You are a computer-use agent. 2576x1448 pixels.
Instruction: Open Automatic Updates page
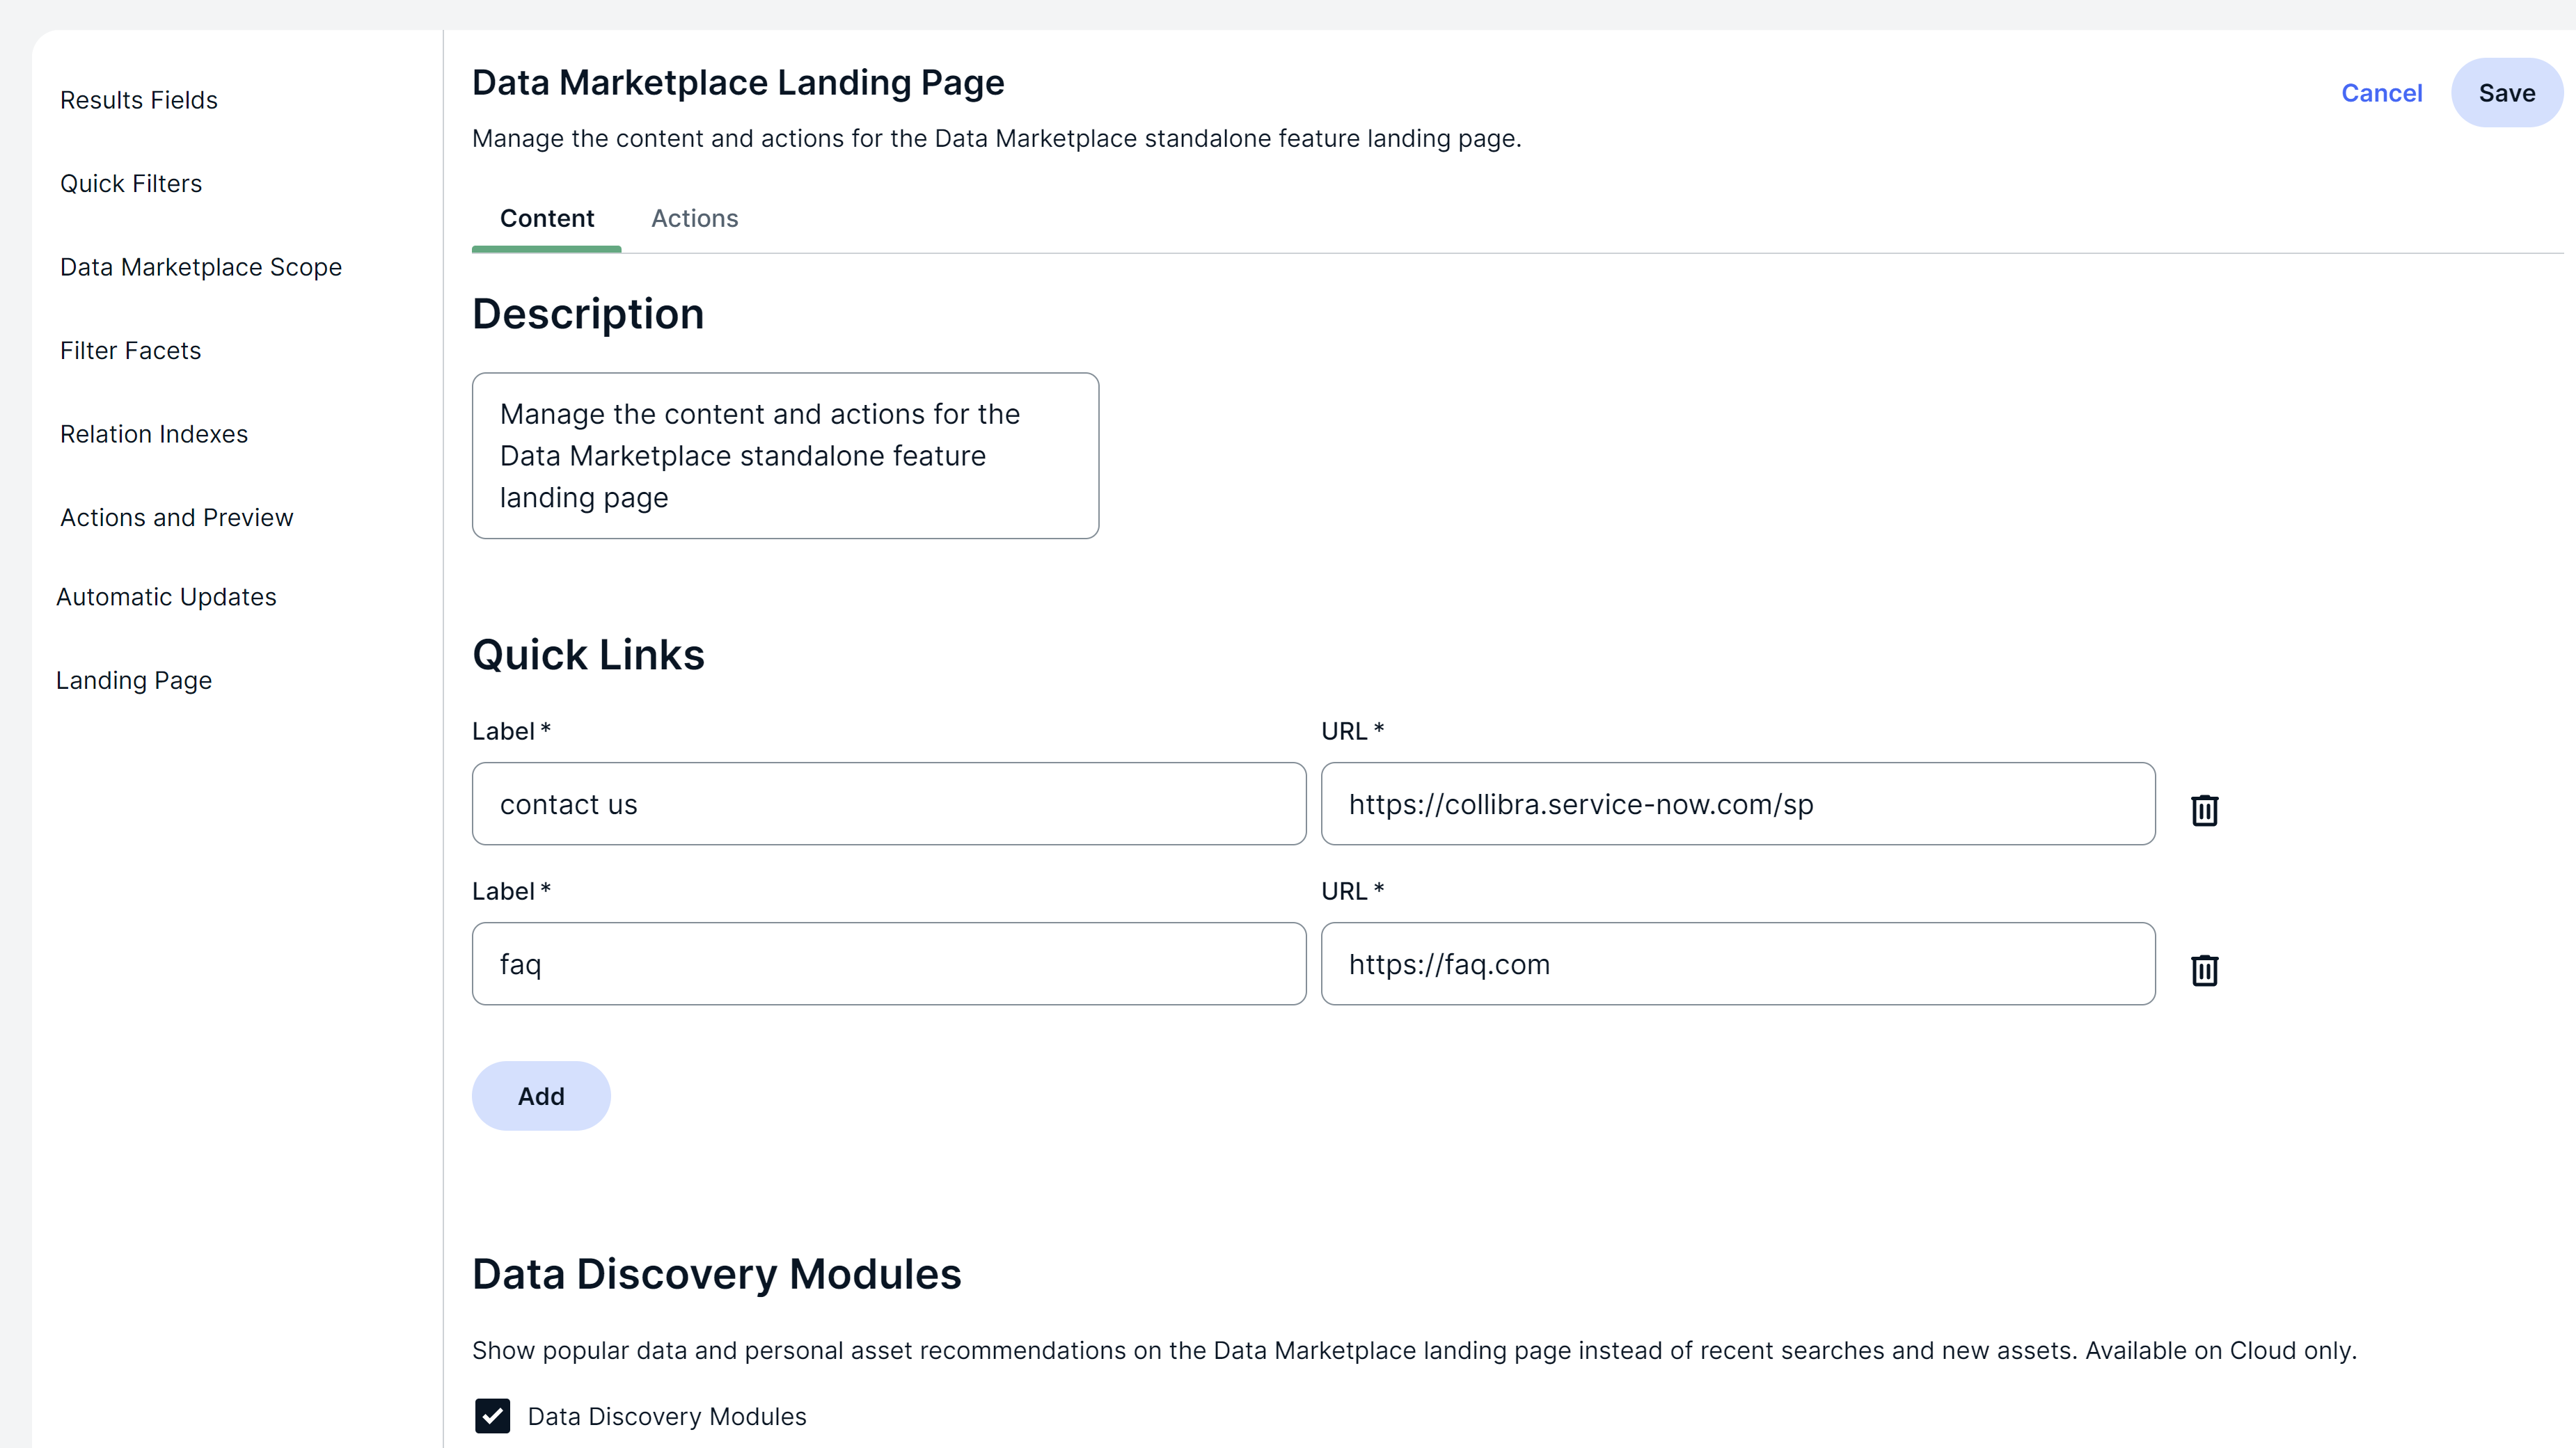(x=166, y=597)
